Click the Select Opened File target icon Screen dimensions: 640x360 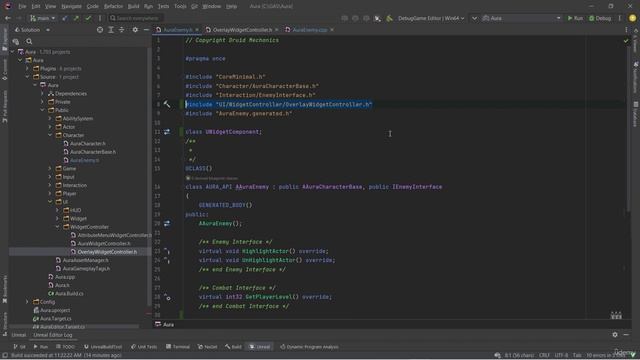point(100,30)
